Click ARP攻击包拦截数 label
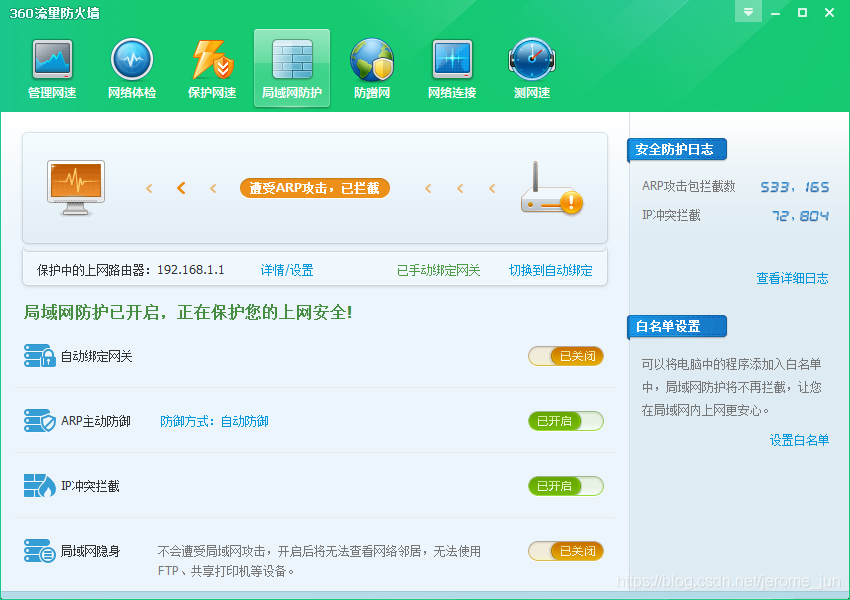The width and height of the screenshot is (850, 600). tap(688, 186)
